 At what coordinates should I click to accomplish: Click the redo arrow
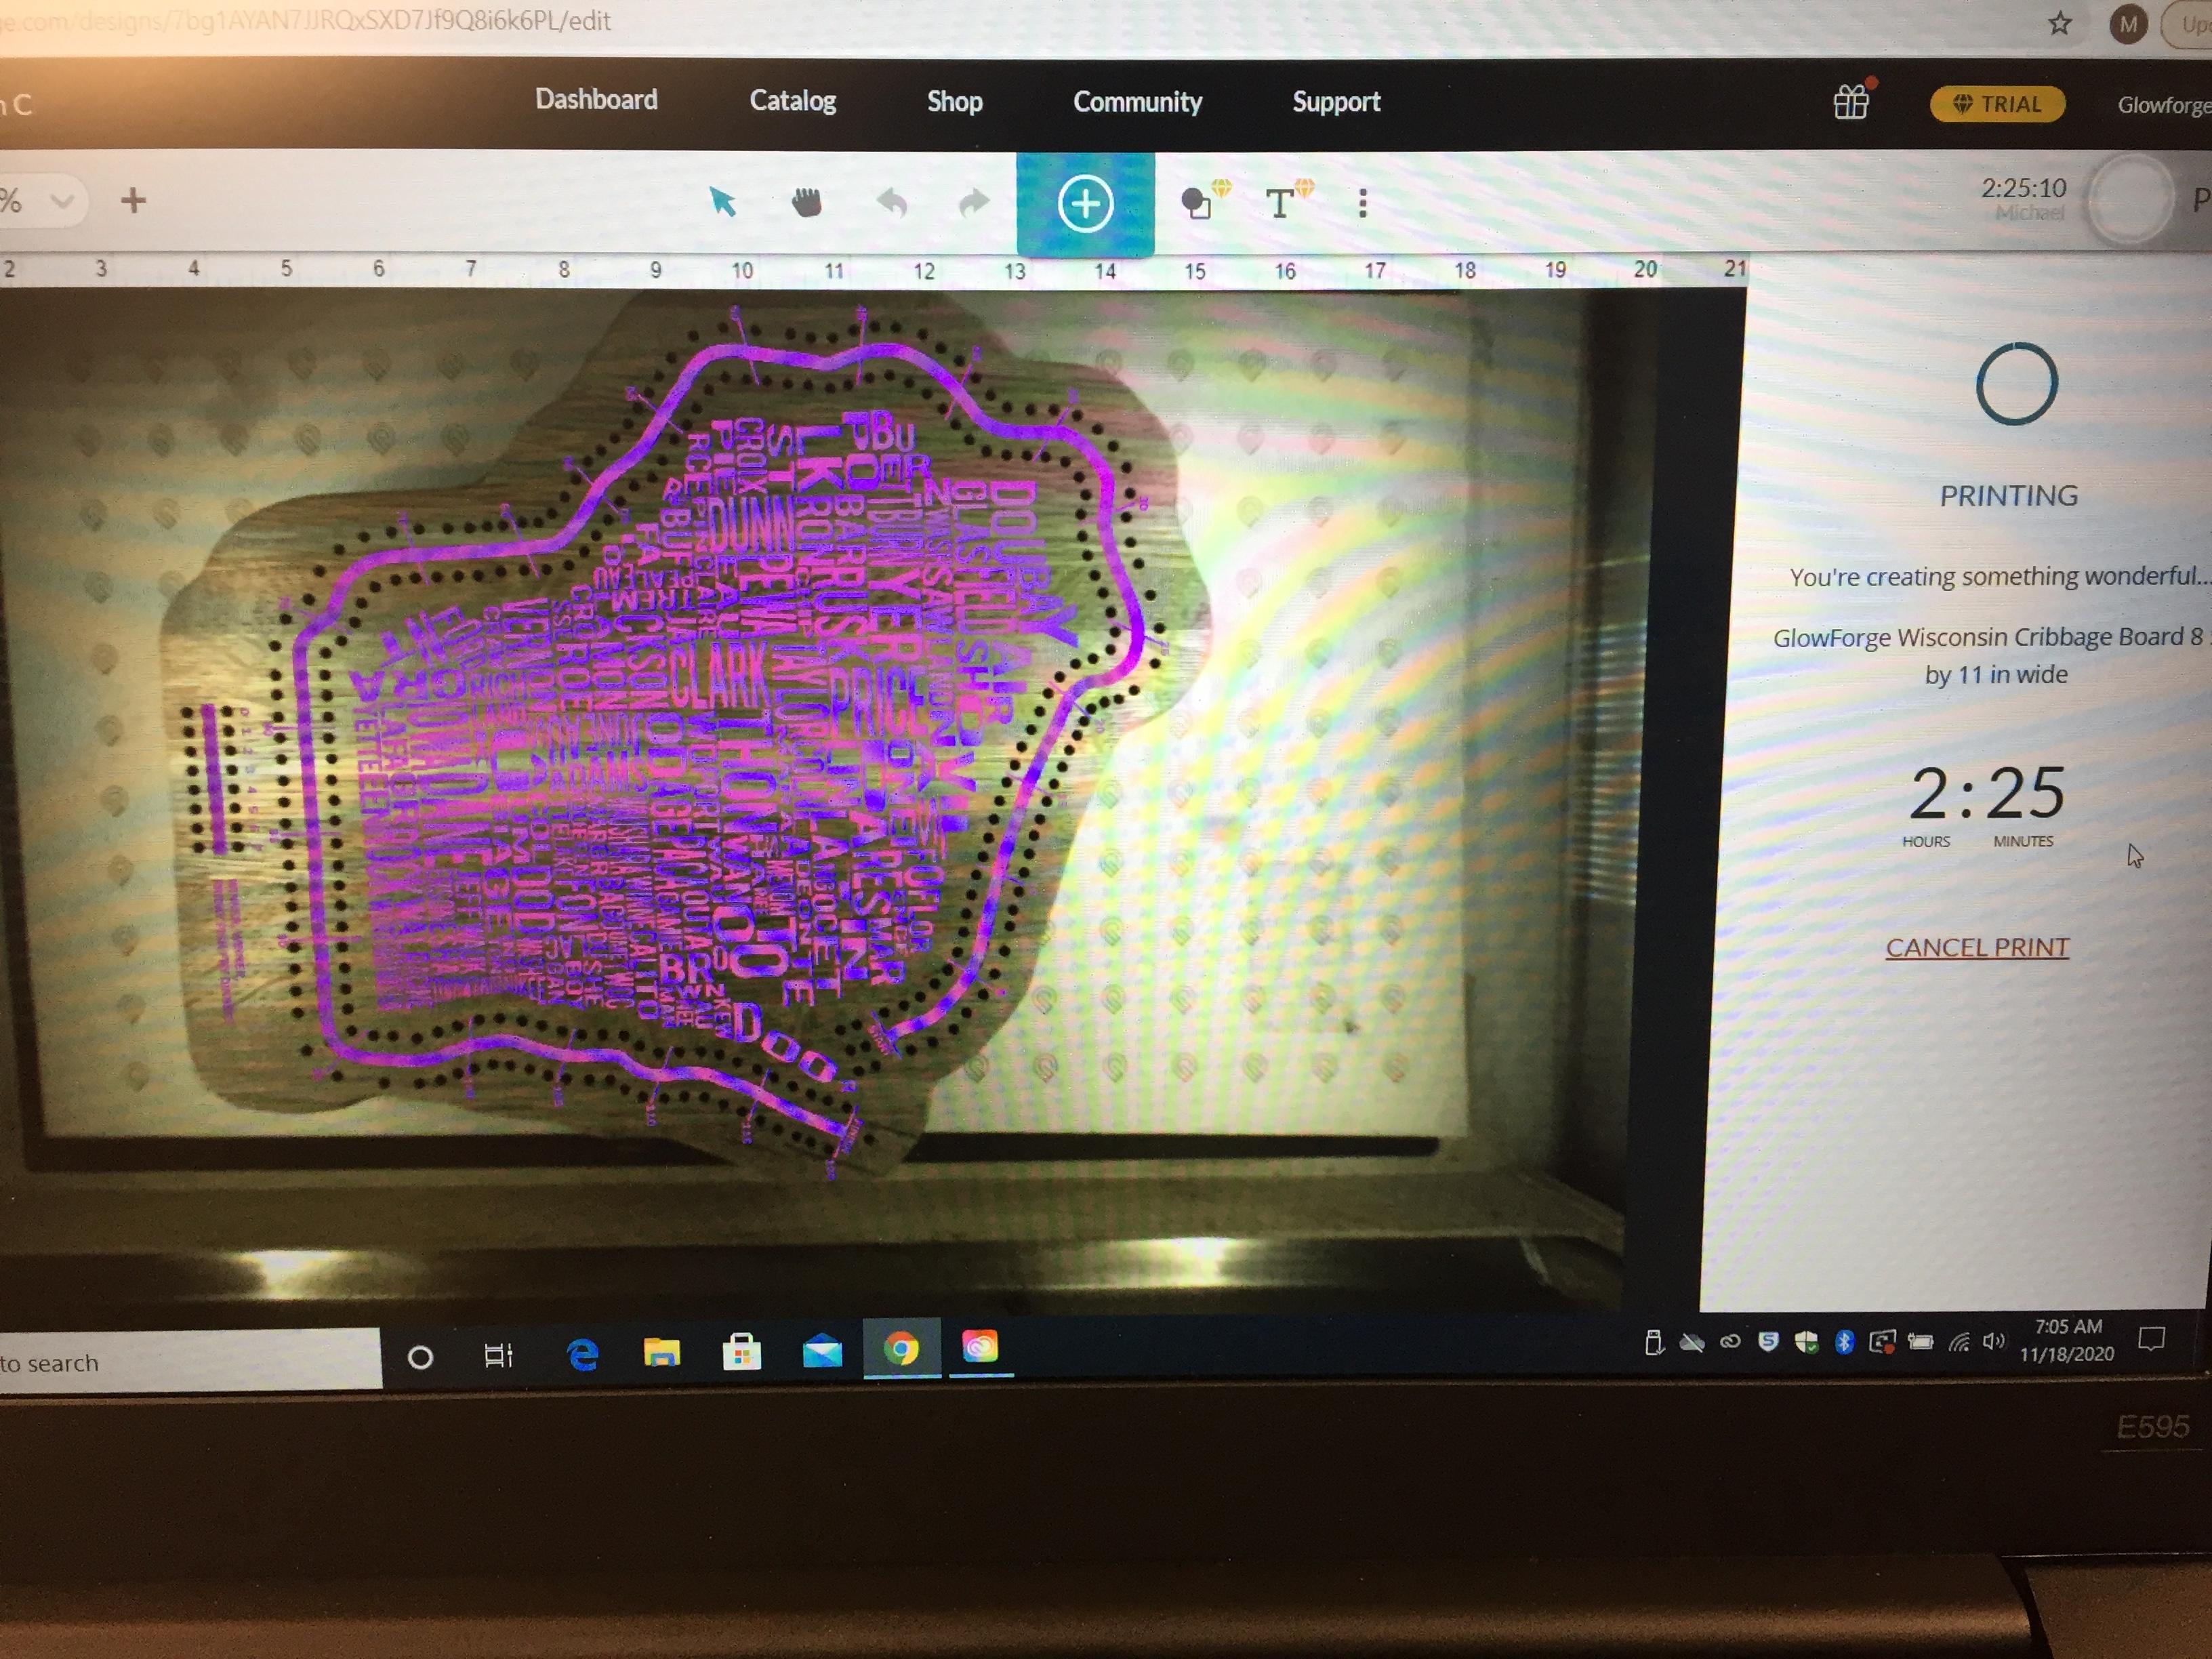[x=973, y=203]
